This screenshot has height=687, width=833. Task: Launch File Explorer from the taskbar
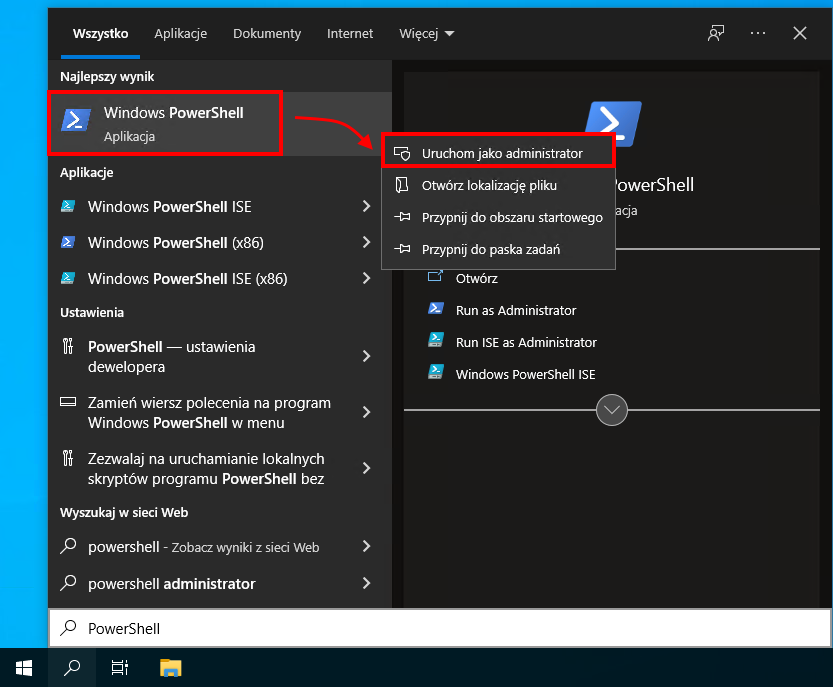point(171,668)
